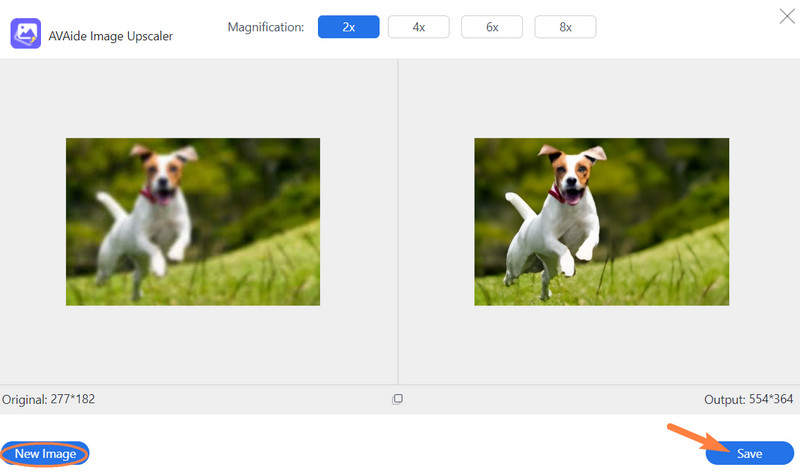Select 2x magnification
Screen dimensions: 800x474
coord(348,27)
